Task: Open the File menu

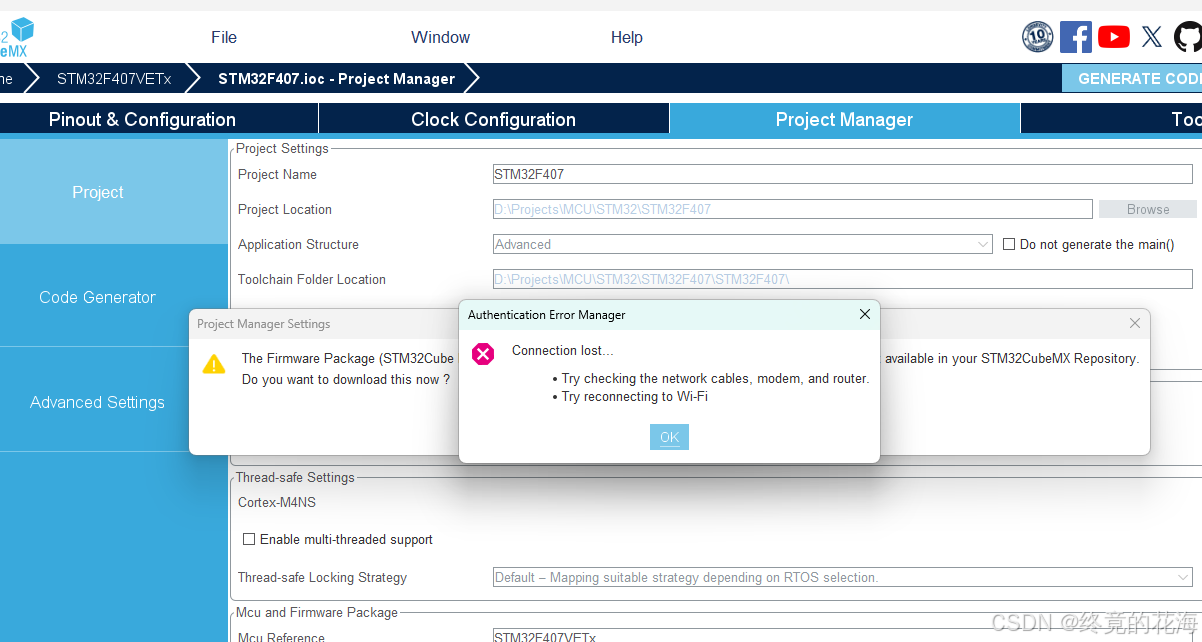Action: click(224, 37)
